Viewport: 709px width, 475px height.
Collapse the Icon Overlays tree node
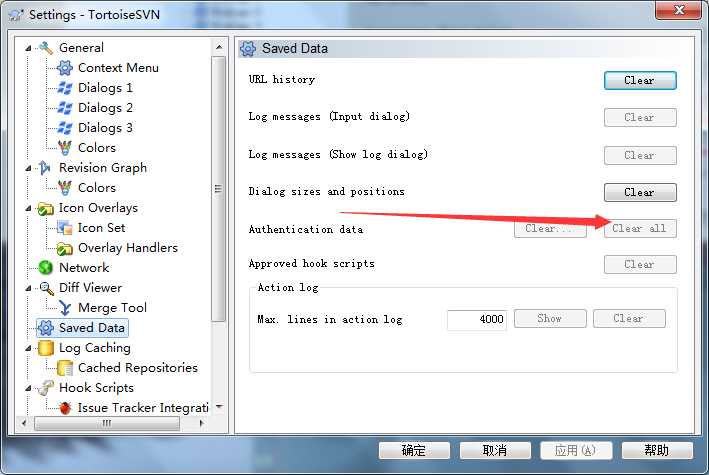tap(28, 208)
